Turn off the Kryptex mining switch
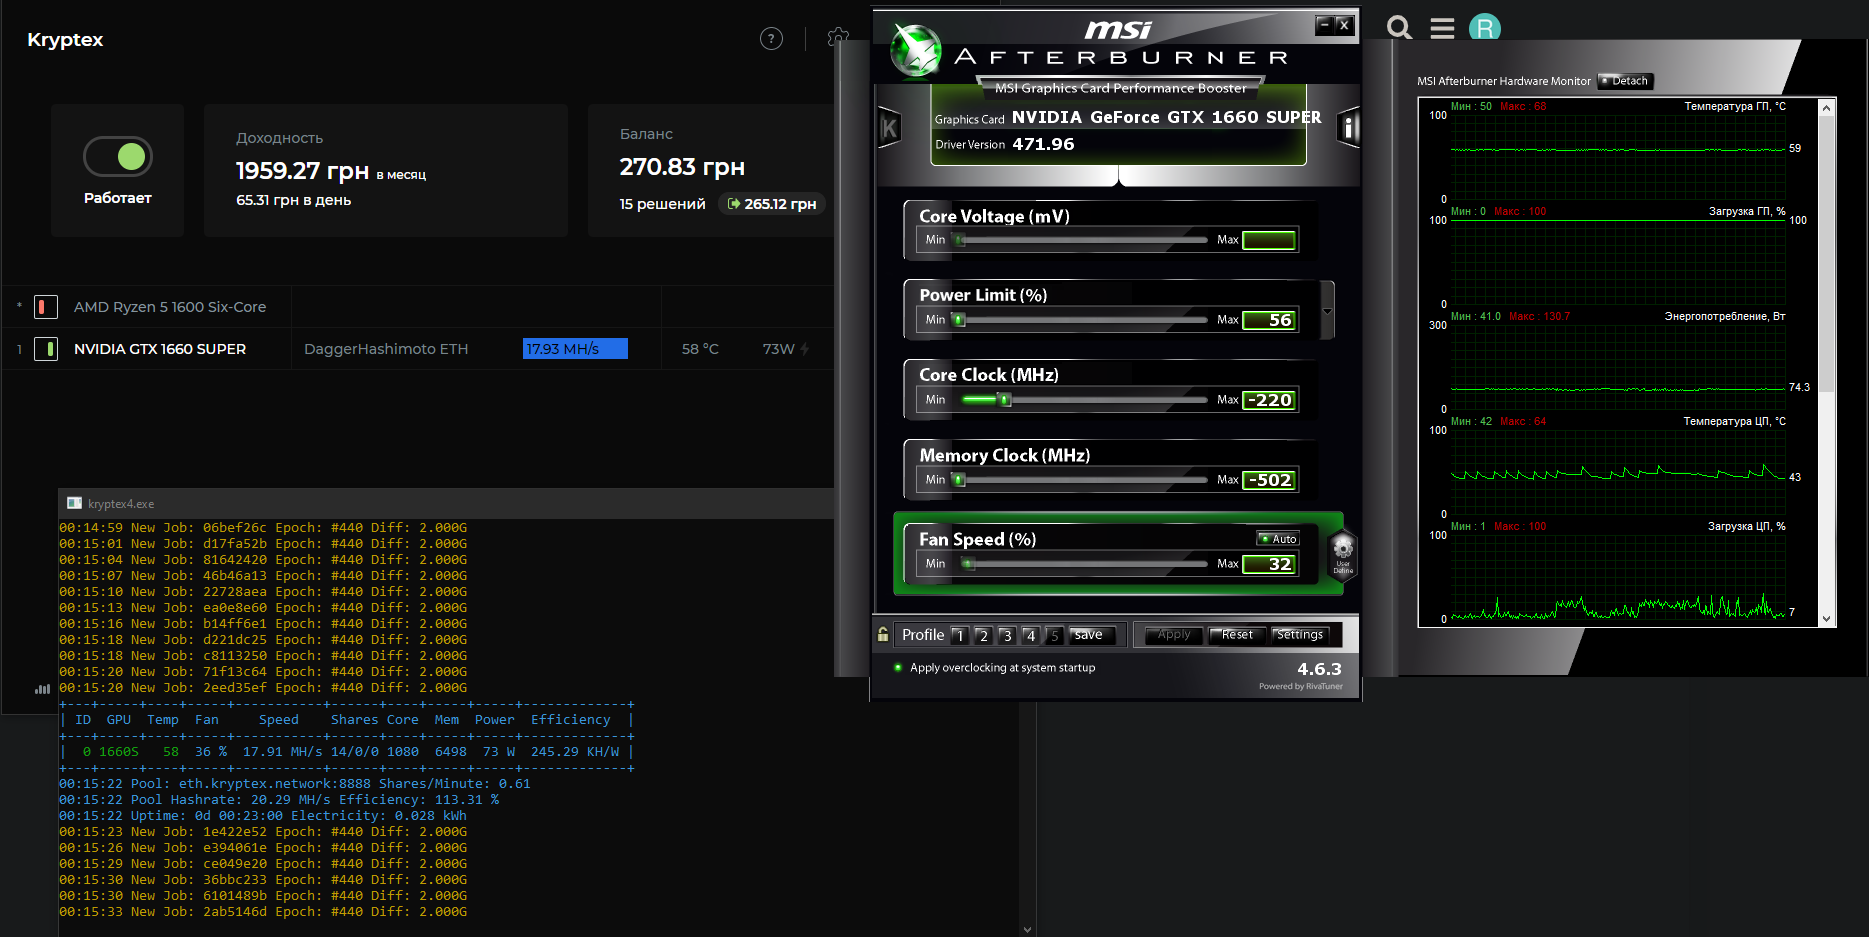 click(x=118, y=156)
